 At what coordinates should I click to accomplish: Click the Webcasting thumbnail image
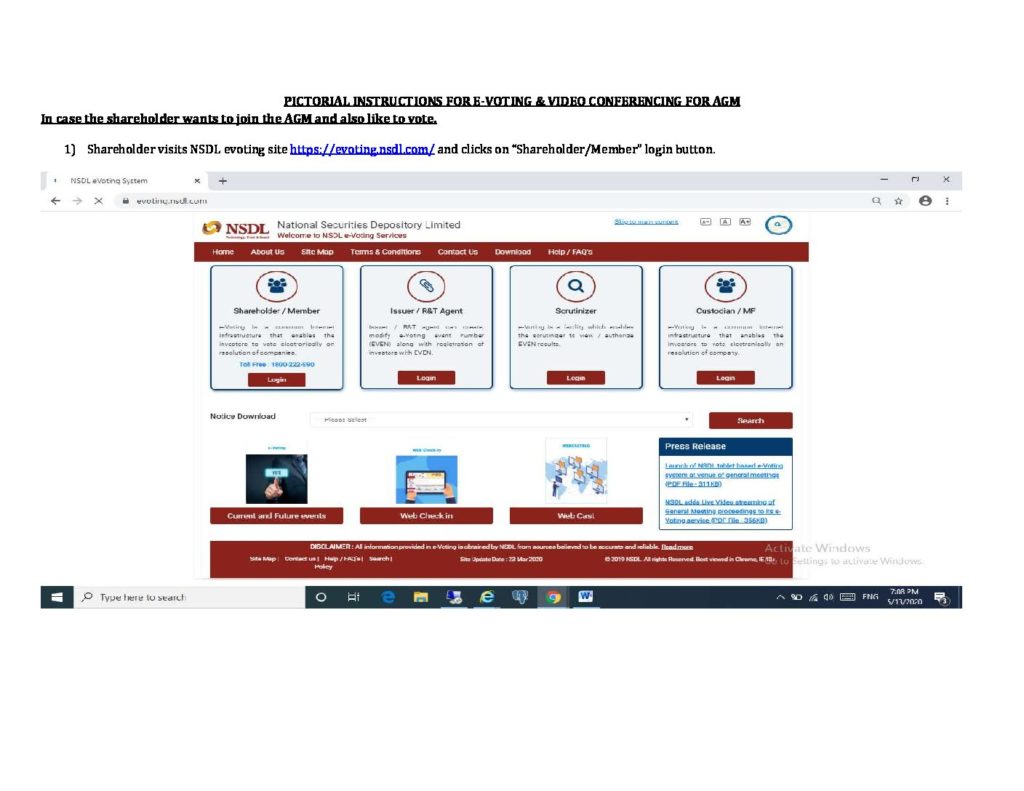(x=575, y=472)
